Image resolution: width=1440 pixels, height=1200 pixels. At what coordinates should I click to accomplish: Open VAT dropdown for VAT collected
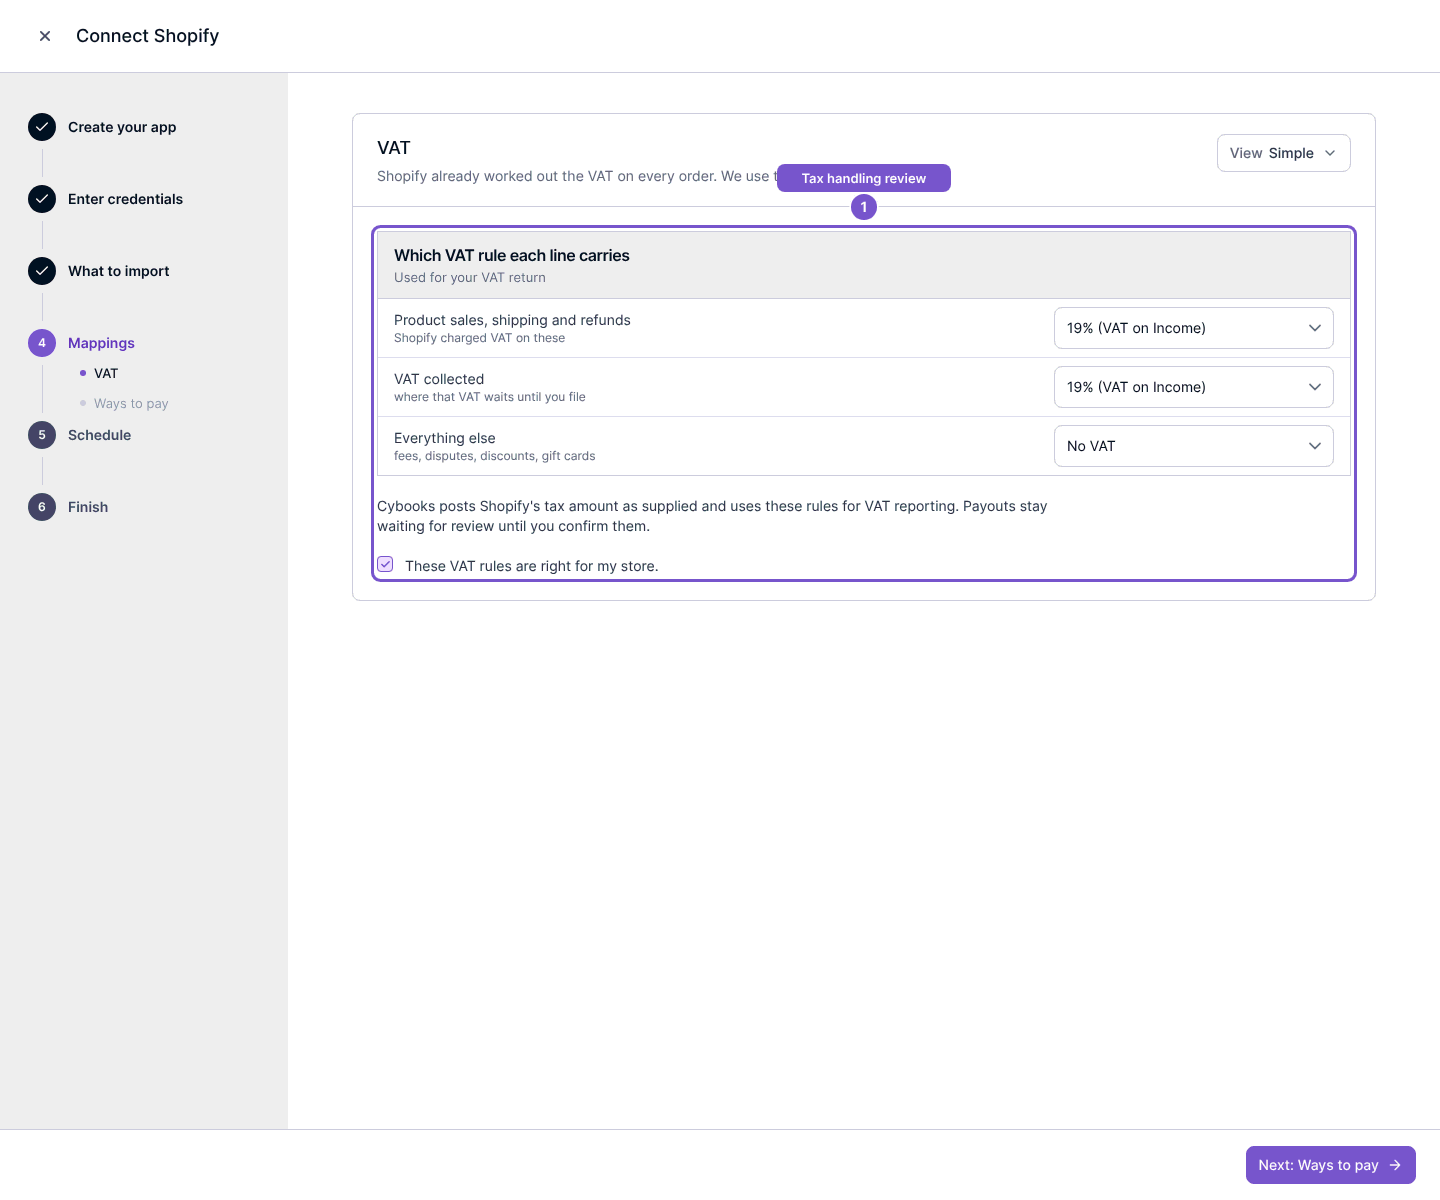click(x=1193, y=387)
